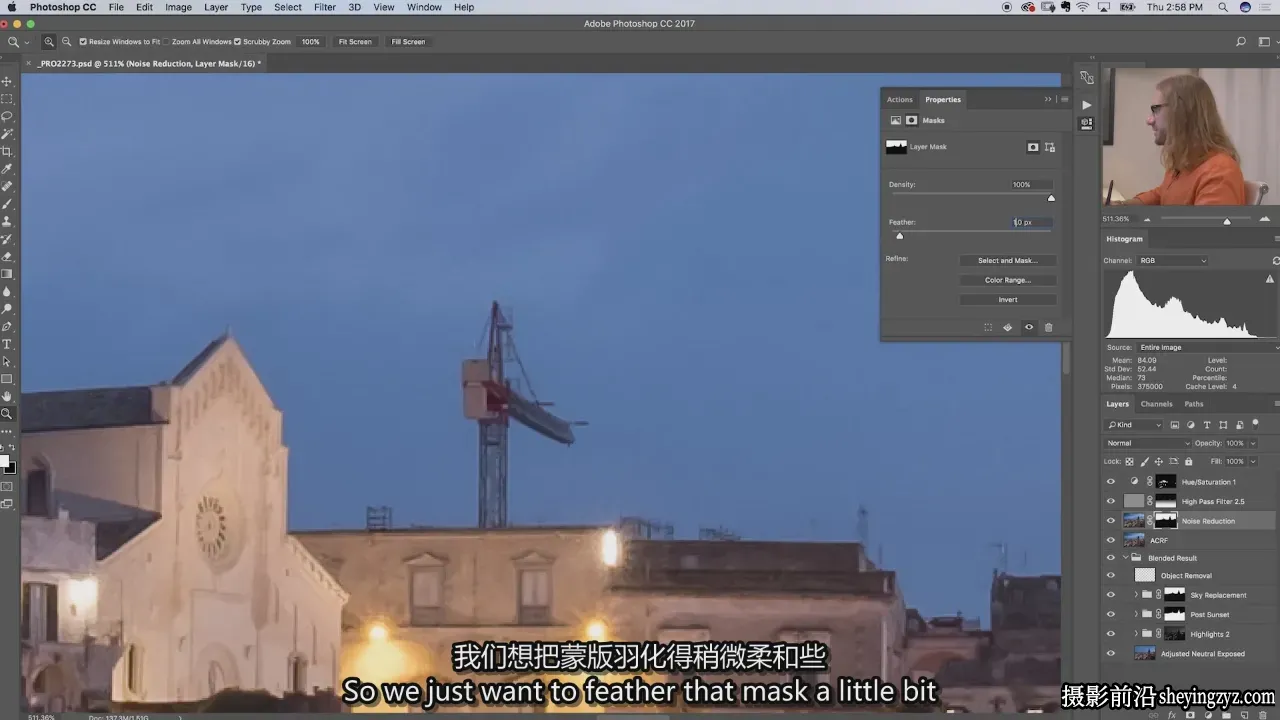Select the Hand tool
Viewport: 1280px width, 720px height.
[7, 396]
